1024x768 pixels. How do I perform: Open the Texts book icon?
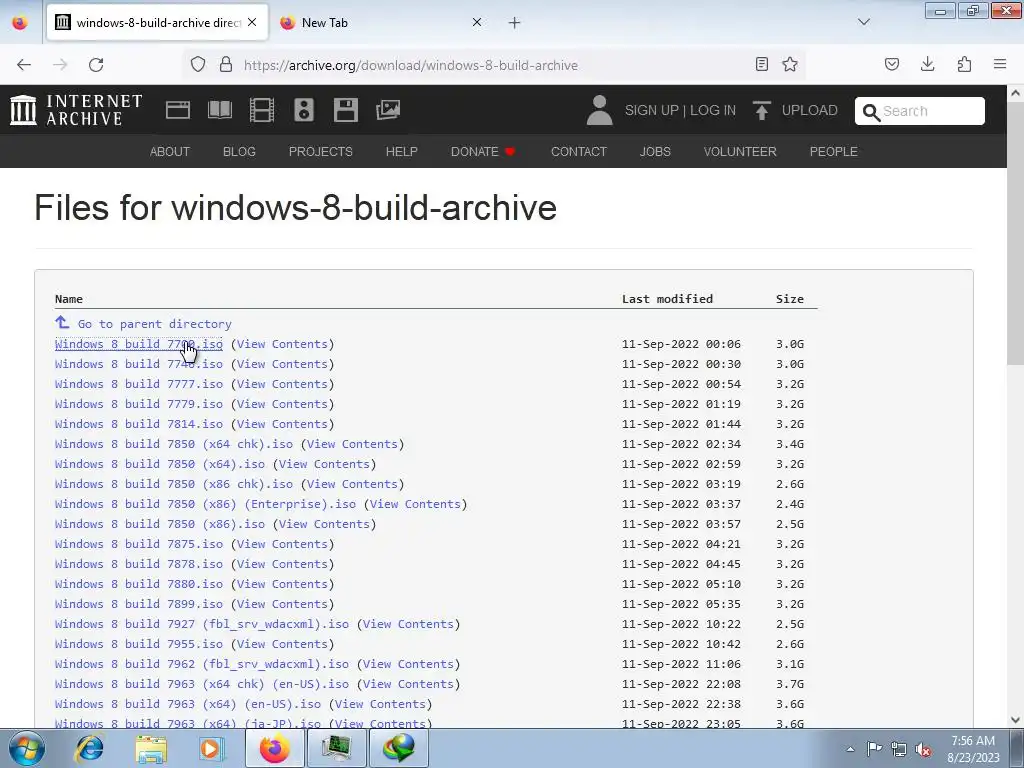[220, 110]
